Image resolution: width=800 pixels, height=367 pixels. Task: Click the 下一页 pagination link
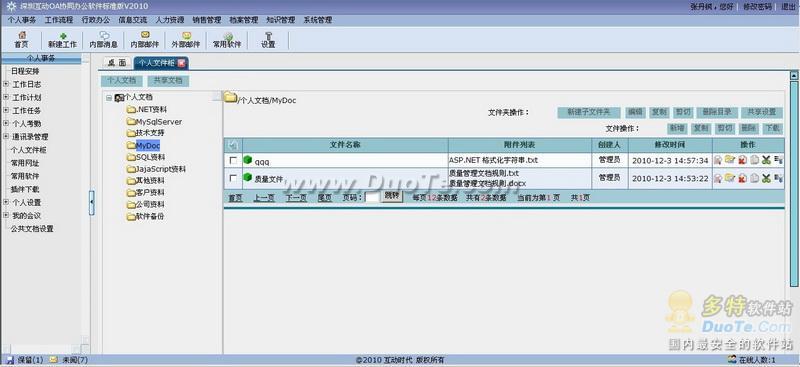(296, 198)
